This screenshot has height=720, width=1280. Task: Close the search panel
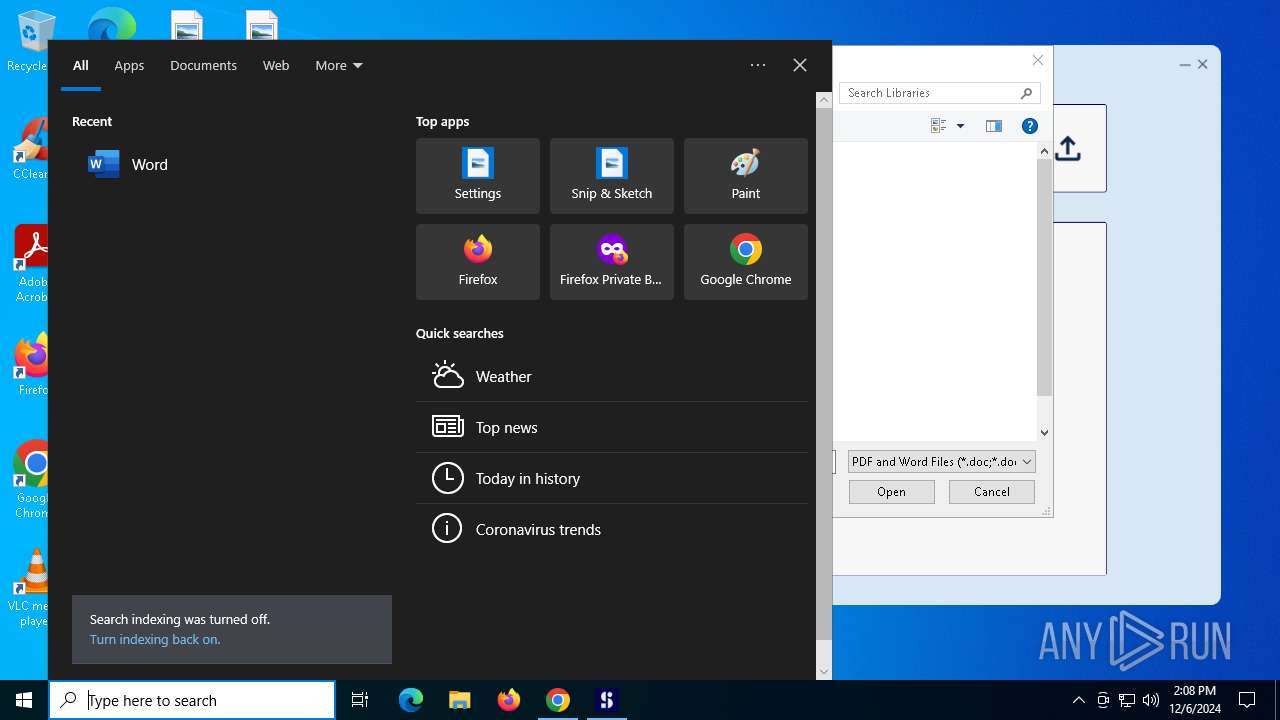coord(800,65)
